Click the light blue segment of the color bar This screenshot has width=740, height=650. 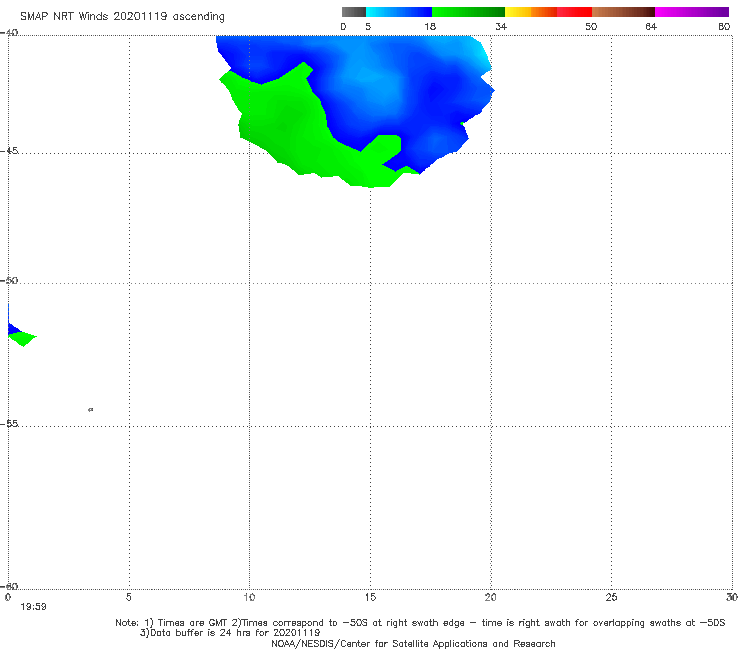[x=399, y=12]
